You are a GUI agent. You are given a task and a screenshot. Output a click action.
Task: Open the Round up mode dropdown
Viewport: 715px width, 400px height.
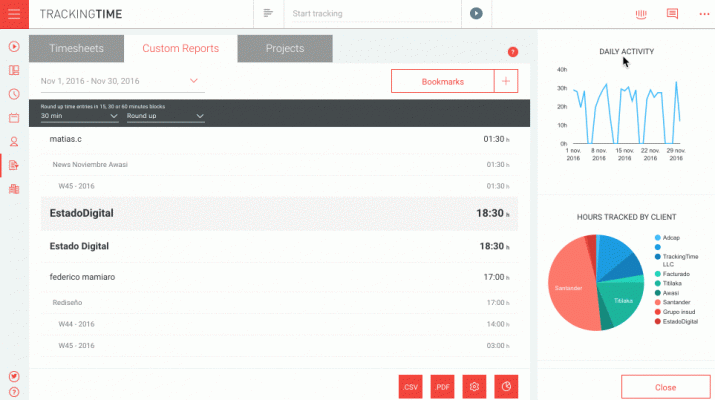pos(165,116)
